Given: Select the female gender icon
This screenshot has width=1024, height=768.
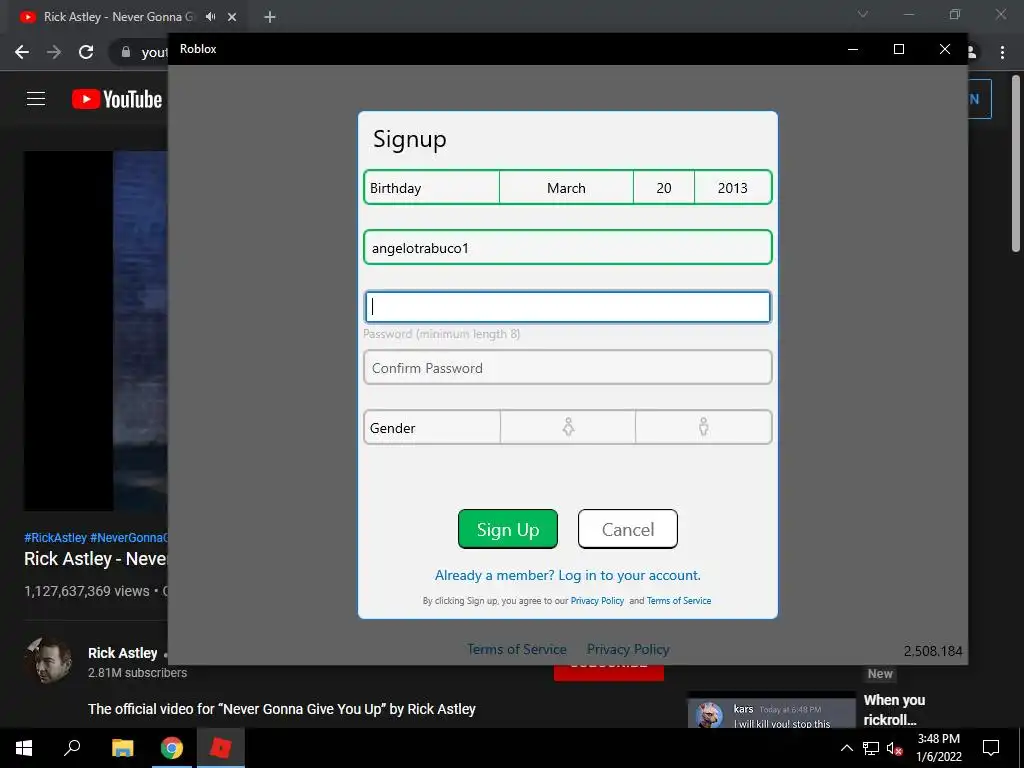Looking at the screenshot, I should (x=568, y=427).
